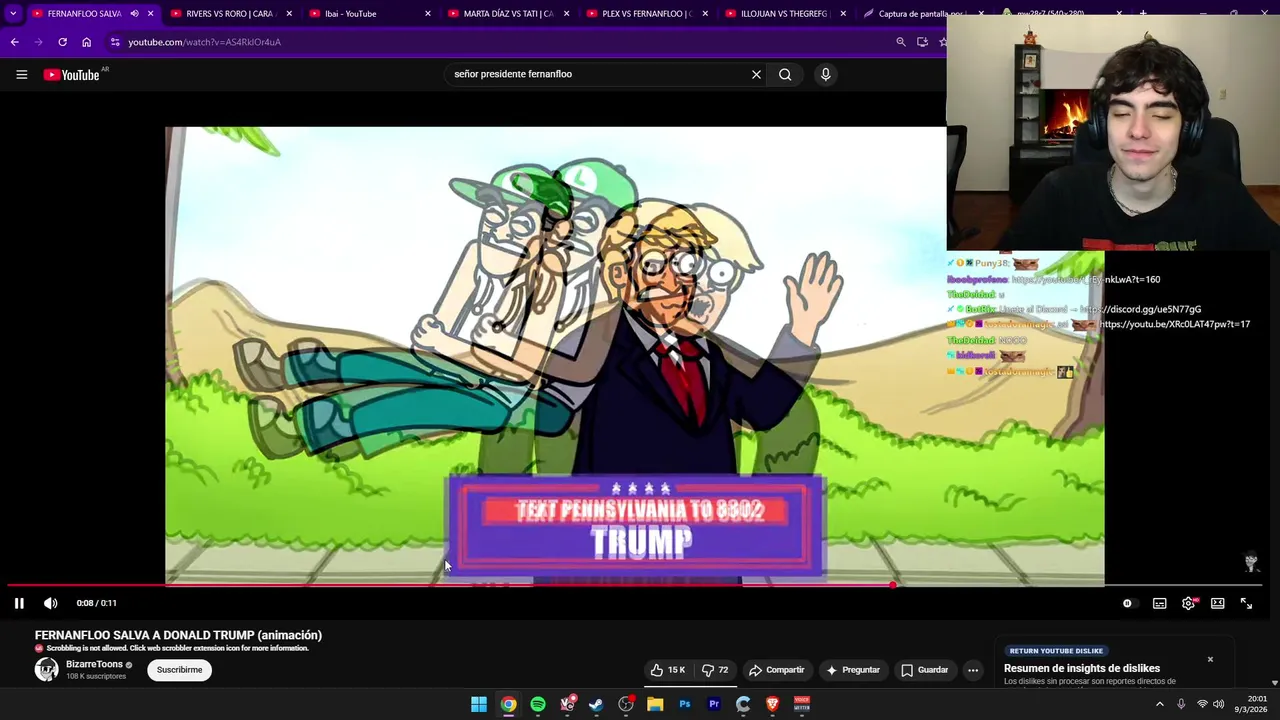Open File Explorer from the taskbar
The image size is (1280, 720).
click(x=655, y=704)
